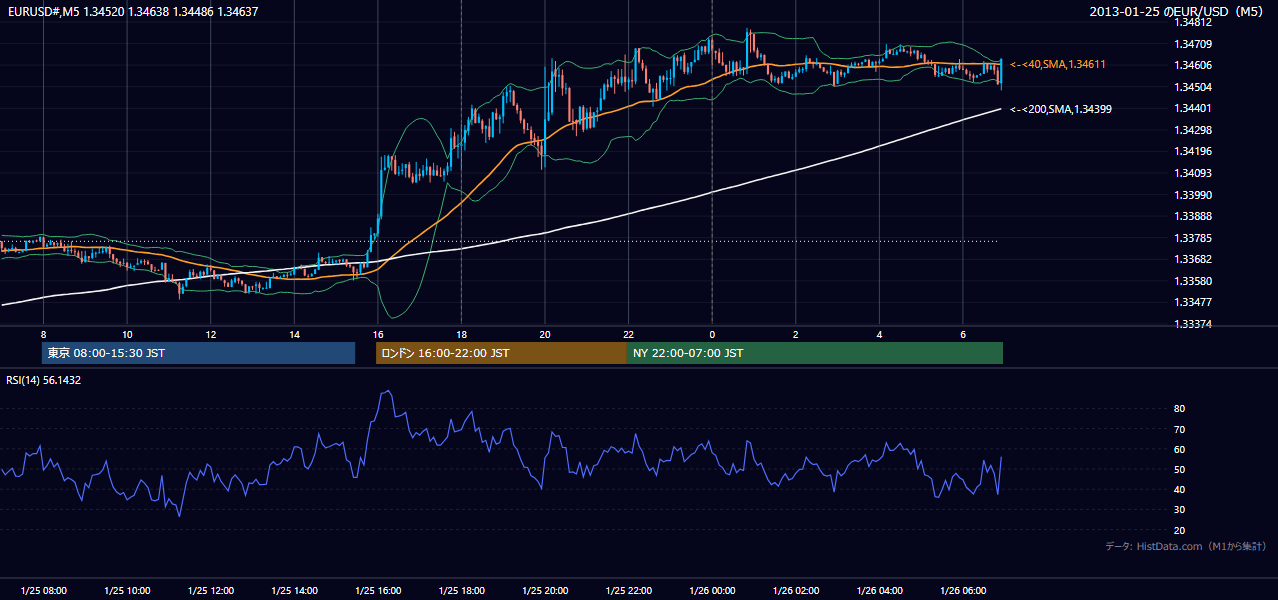Click price axis value 1.33888
Image resolution: width=1278 pixels, height=600 pixels.
point(1194,216)
